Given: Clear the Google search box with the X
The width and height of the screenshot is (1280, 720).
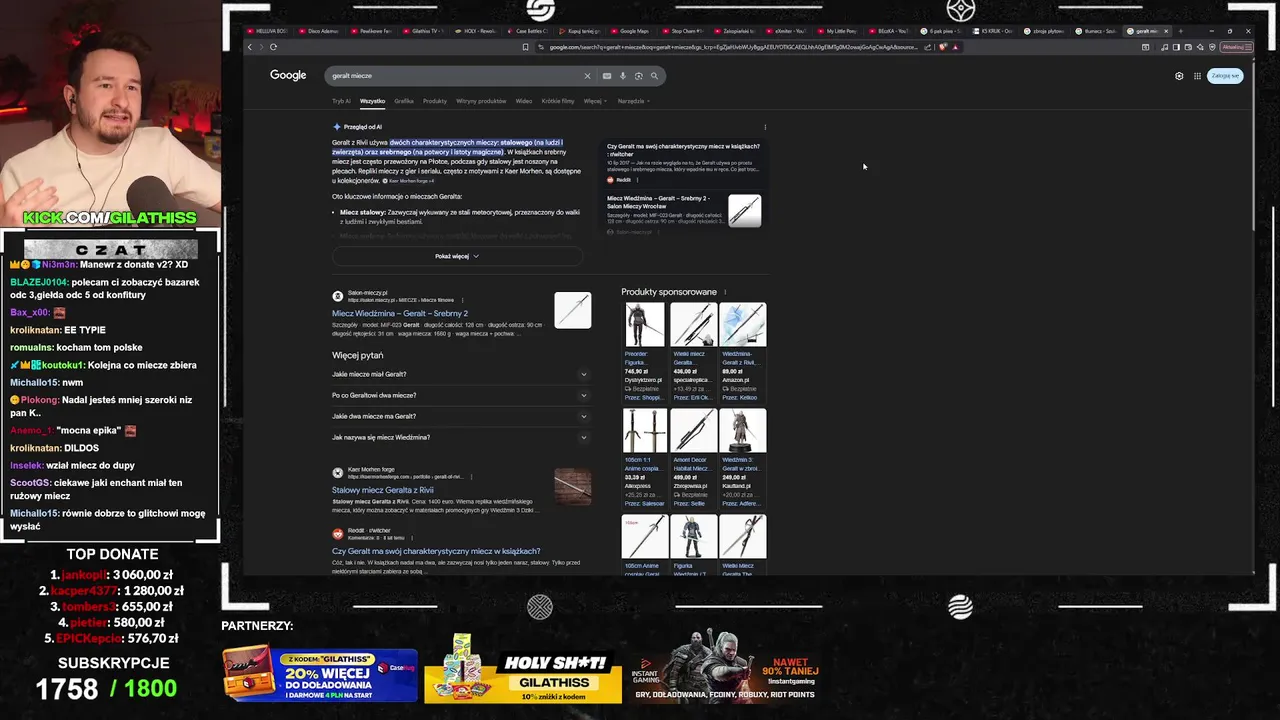Looking at the screenshot, I should 587,76.
